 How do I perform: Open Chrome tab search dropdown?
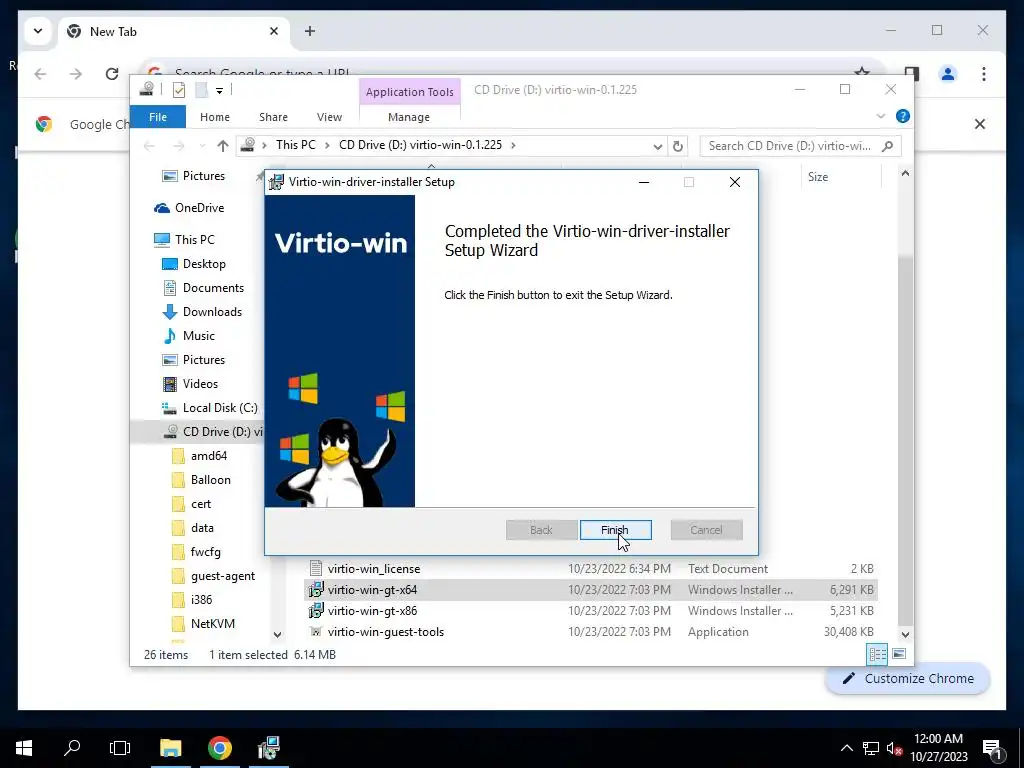[x=38, y=31]
